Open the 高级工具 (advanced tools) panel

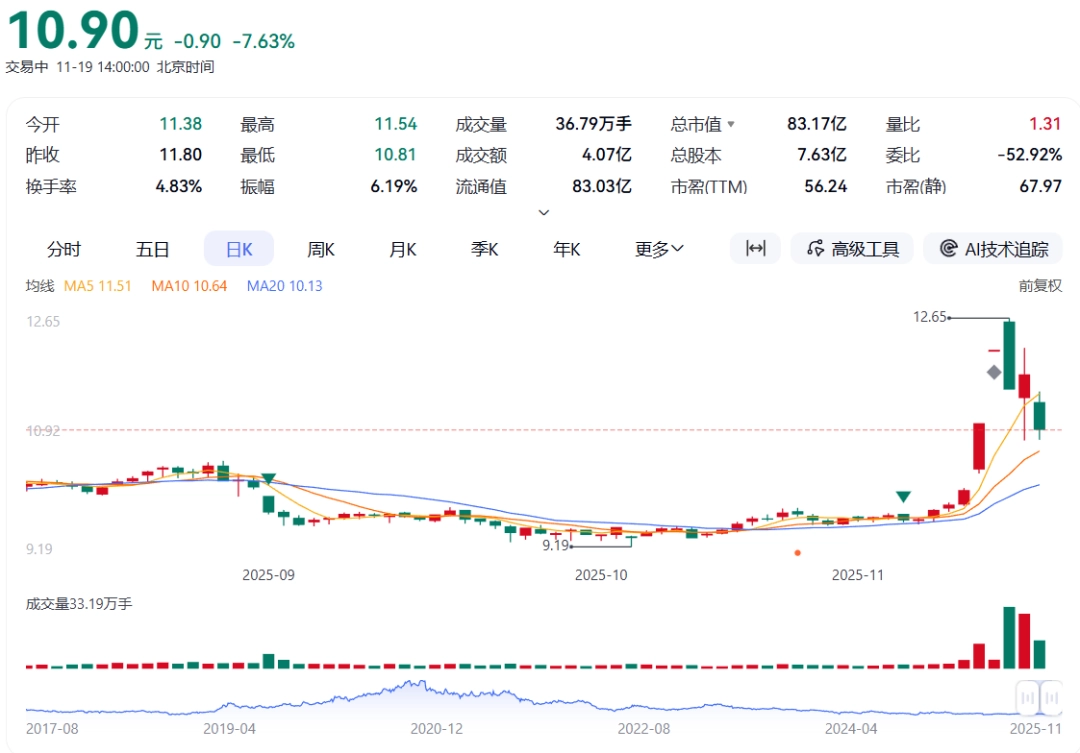coord(851,249)
